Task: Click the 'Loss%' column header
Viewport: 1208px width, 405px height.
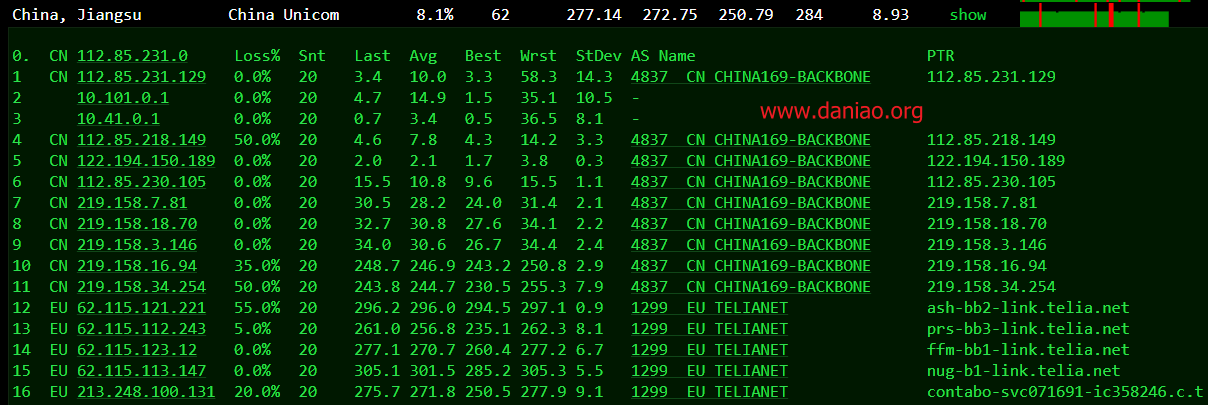Action: [257, 56]
